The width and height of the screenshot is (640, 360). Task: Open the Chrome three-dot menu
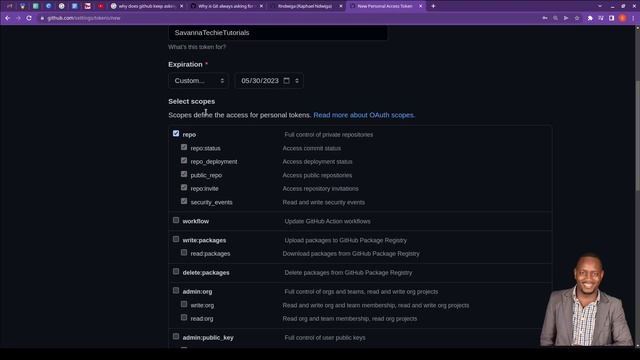(x=633, y=18)
